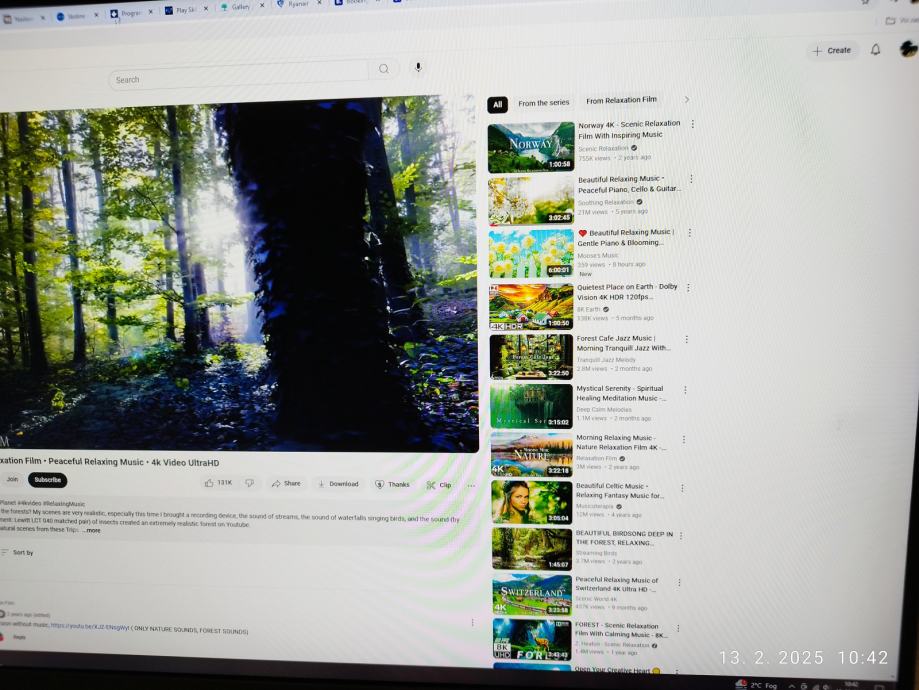
Task: Dislike the video with thumbs down
Action: point(250,483)
